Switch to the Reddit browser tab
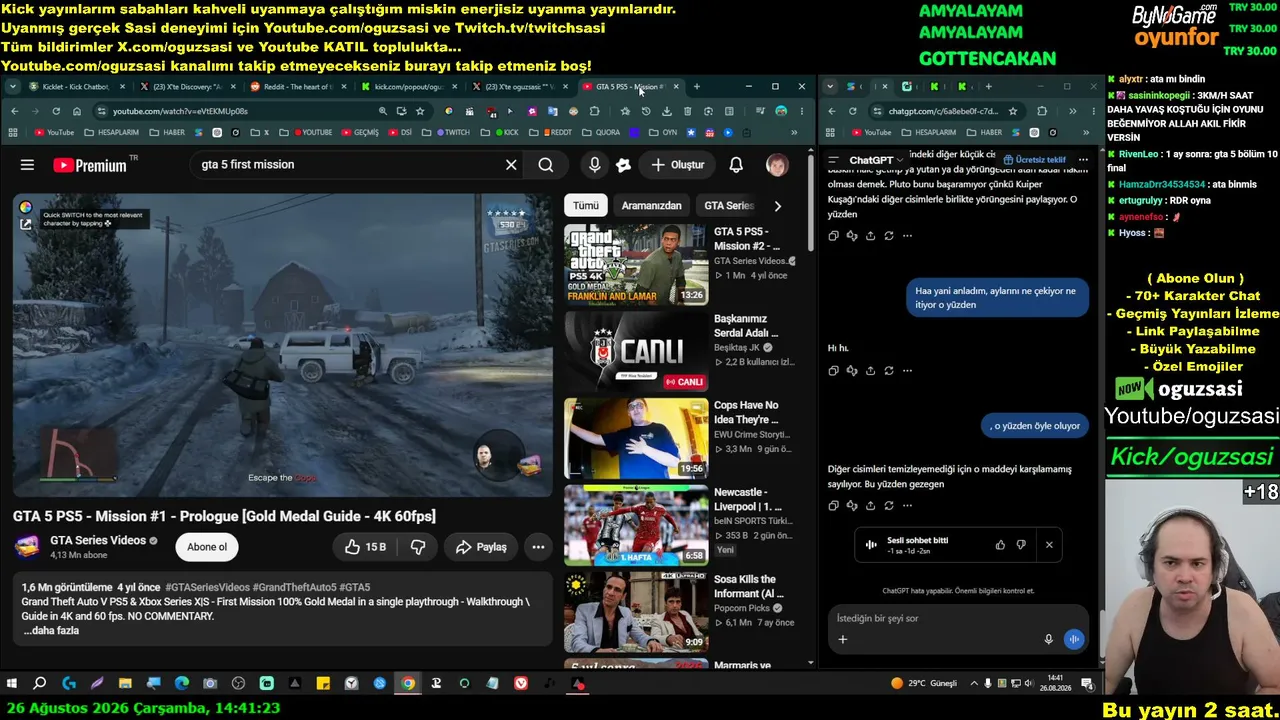The image size is (1280, 720). coord(299,87)
